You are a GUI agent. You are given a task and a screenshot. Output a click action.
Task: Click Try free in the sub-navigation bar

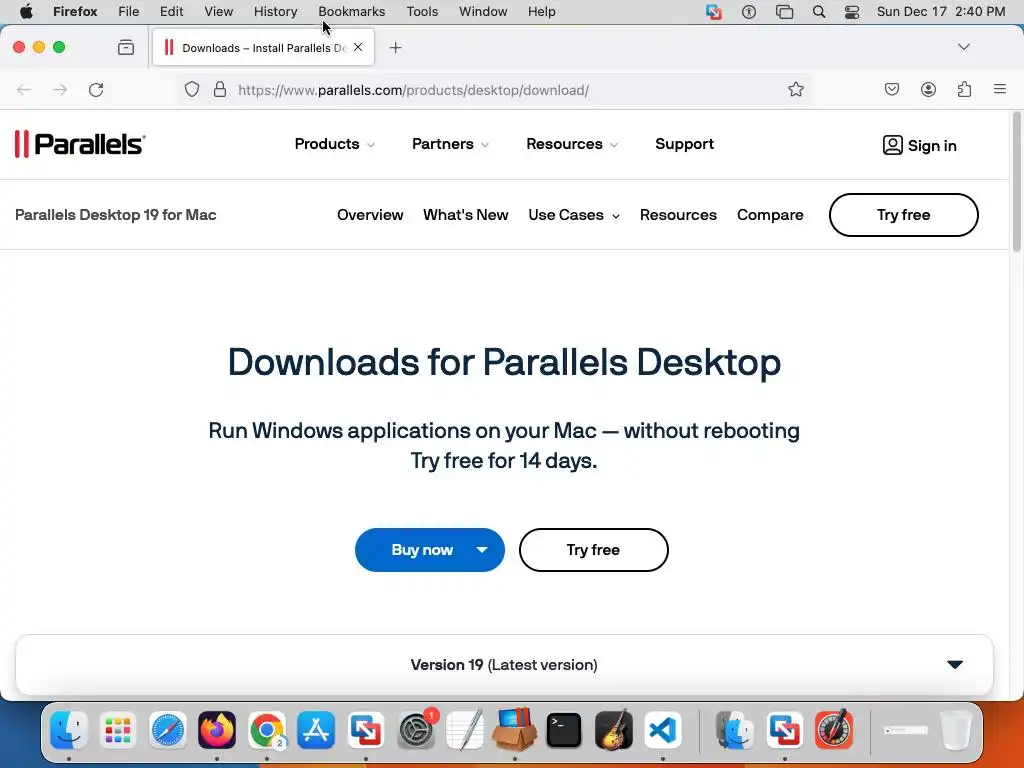[x=903, y=215]
